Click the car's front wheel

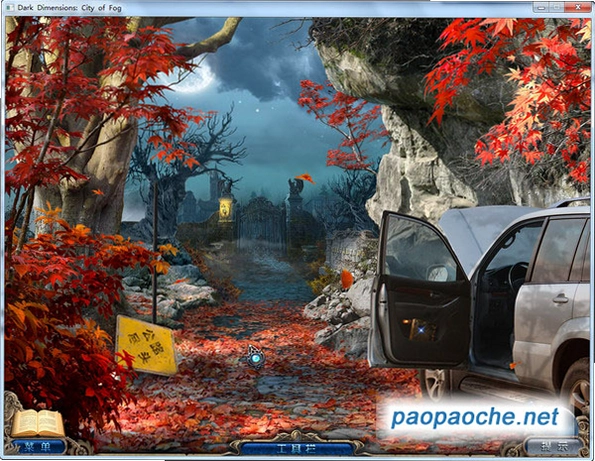(x=434, y=385)
